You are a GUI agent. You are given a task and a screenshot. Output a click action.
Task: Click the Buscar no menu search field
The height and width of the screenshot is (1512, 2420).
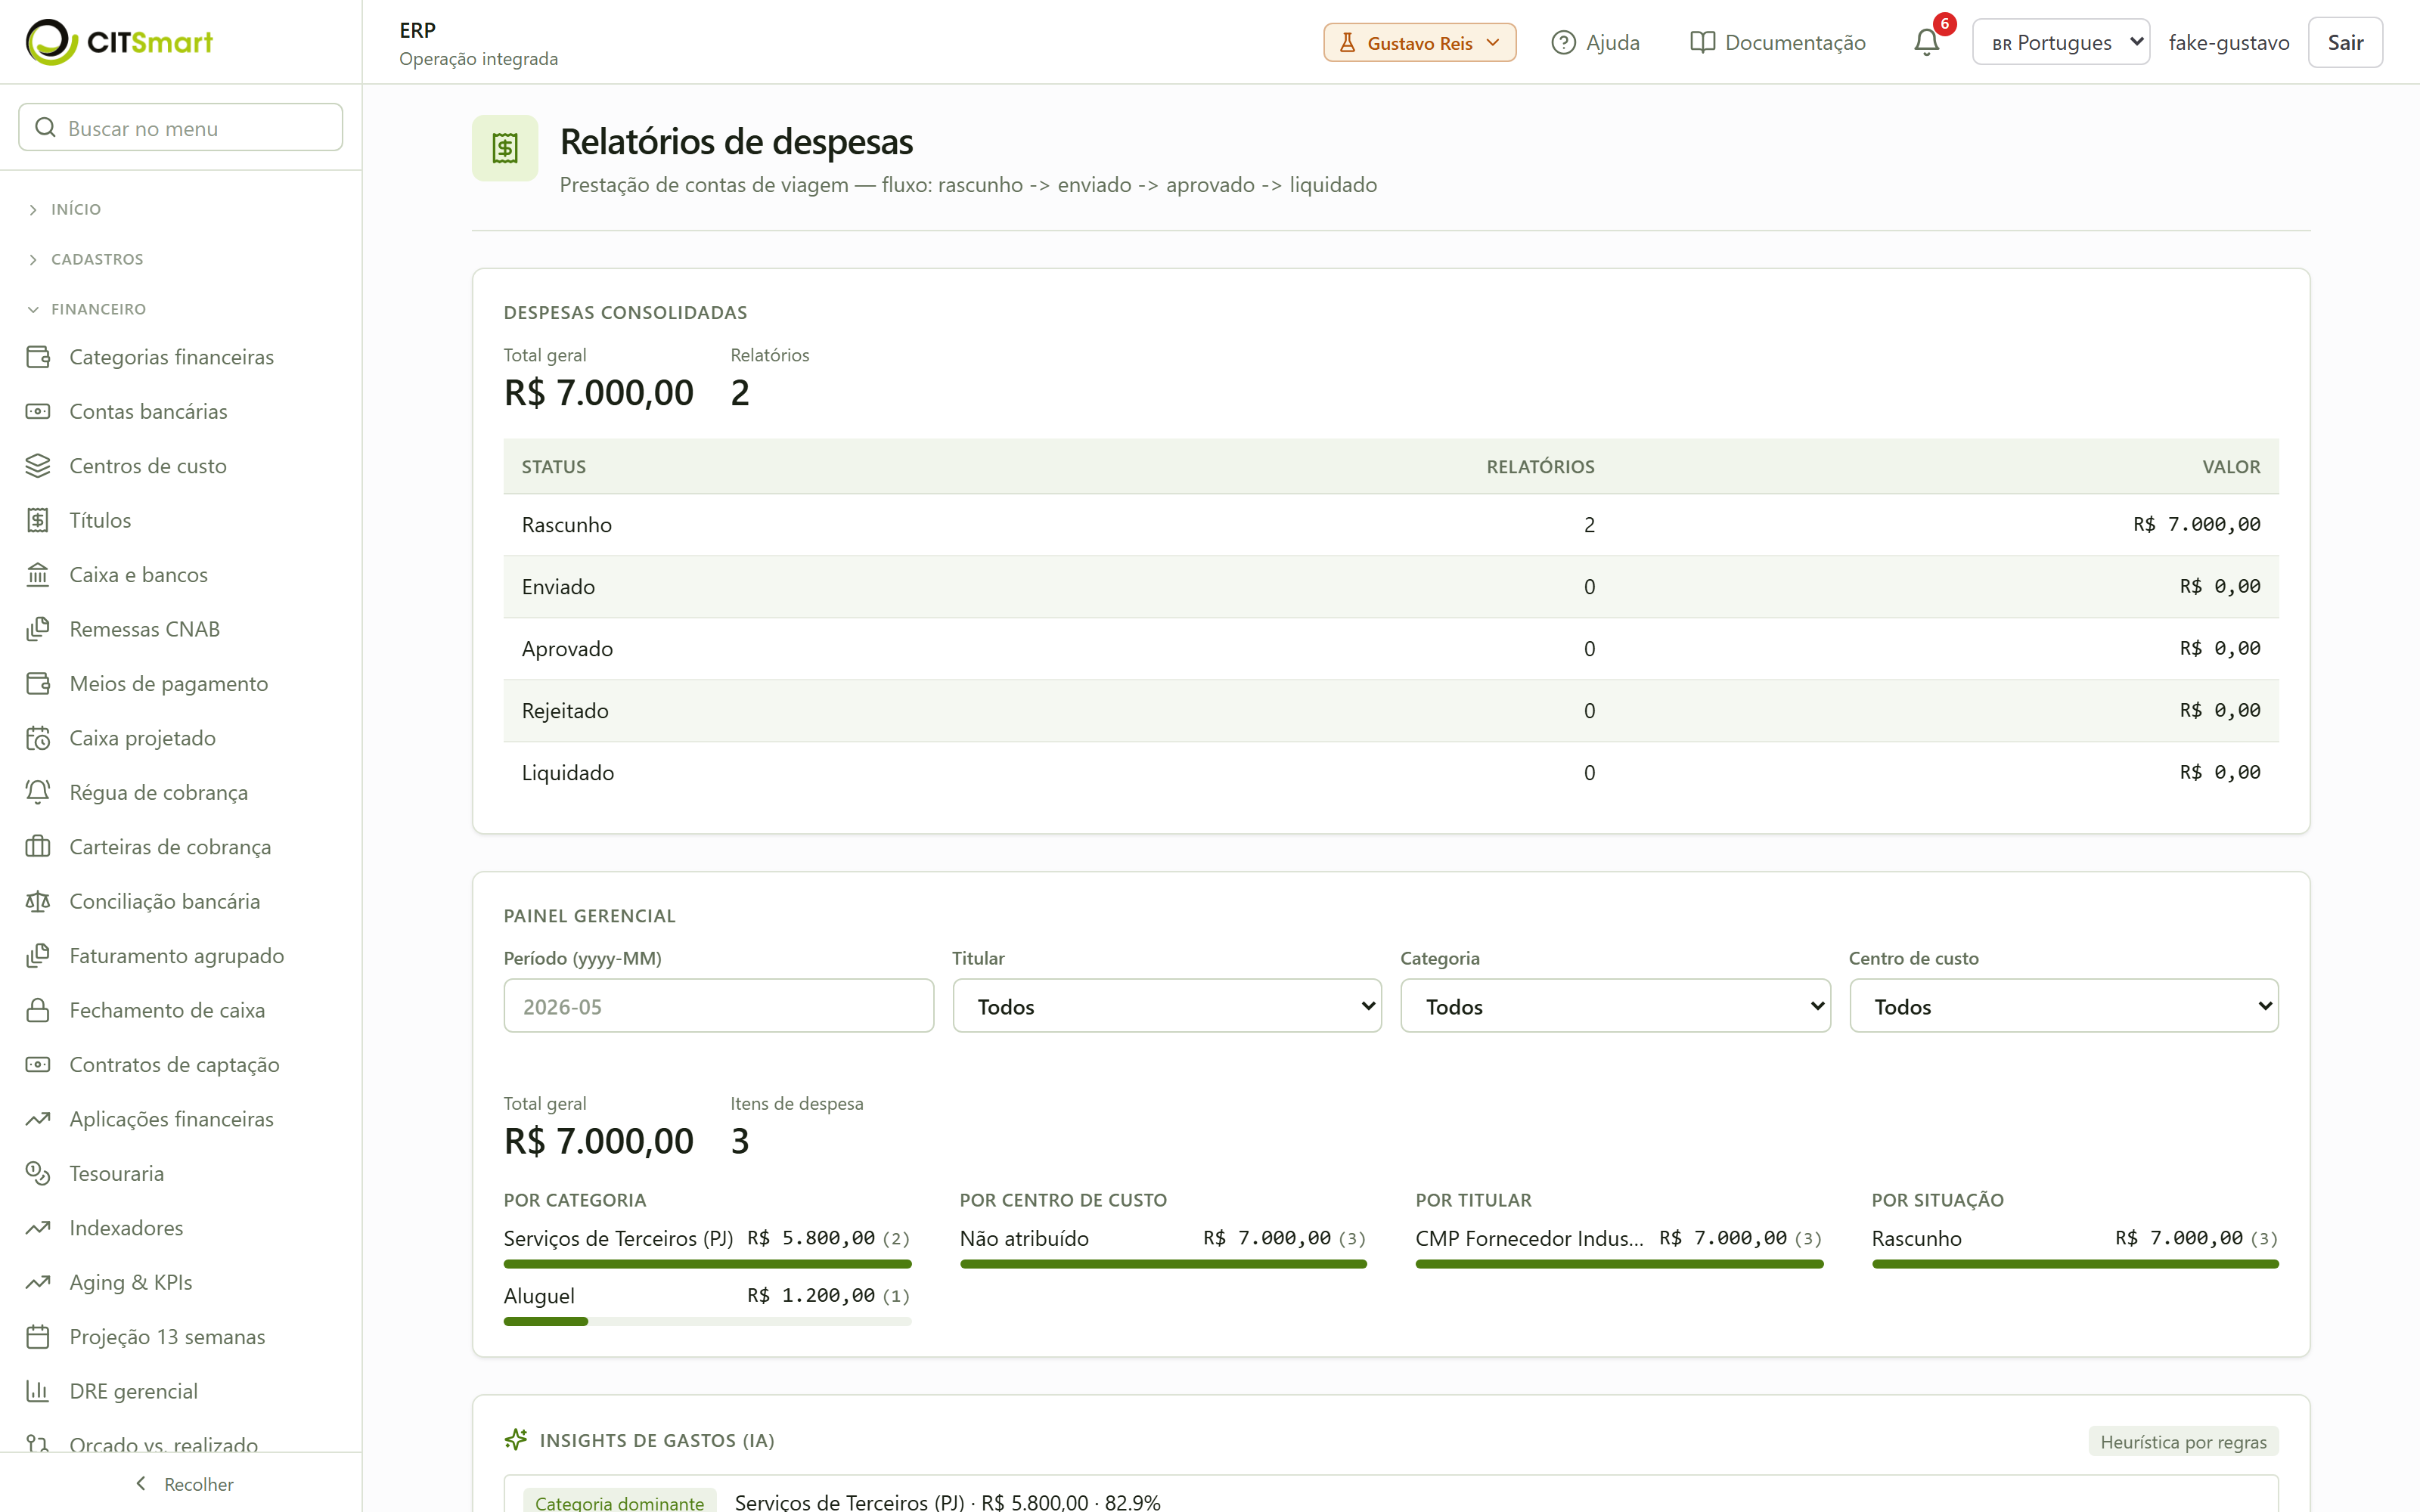click(x=180, y=127)
